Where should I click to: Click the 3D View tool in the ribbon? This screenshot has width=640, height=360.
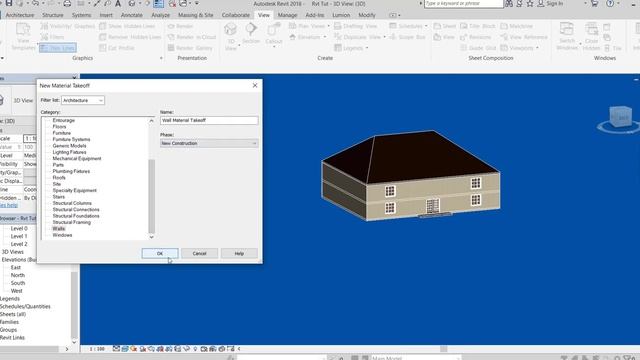(231, 36)
